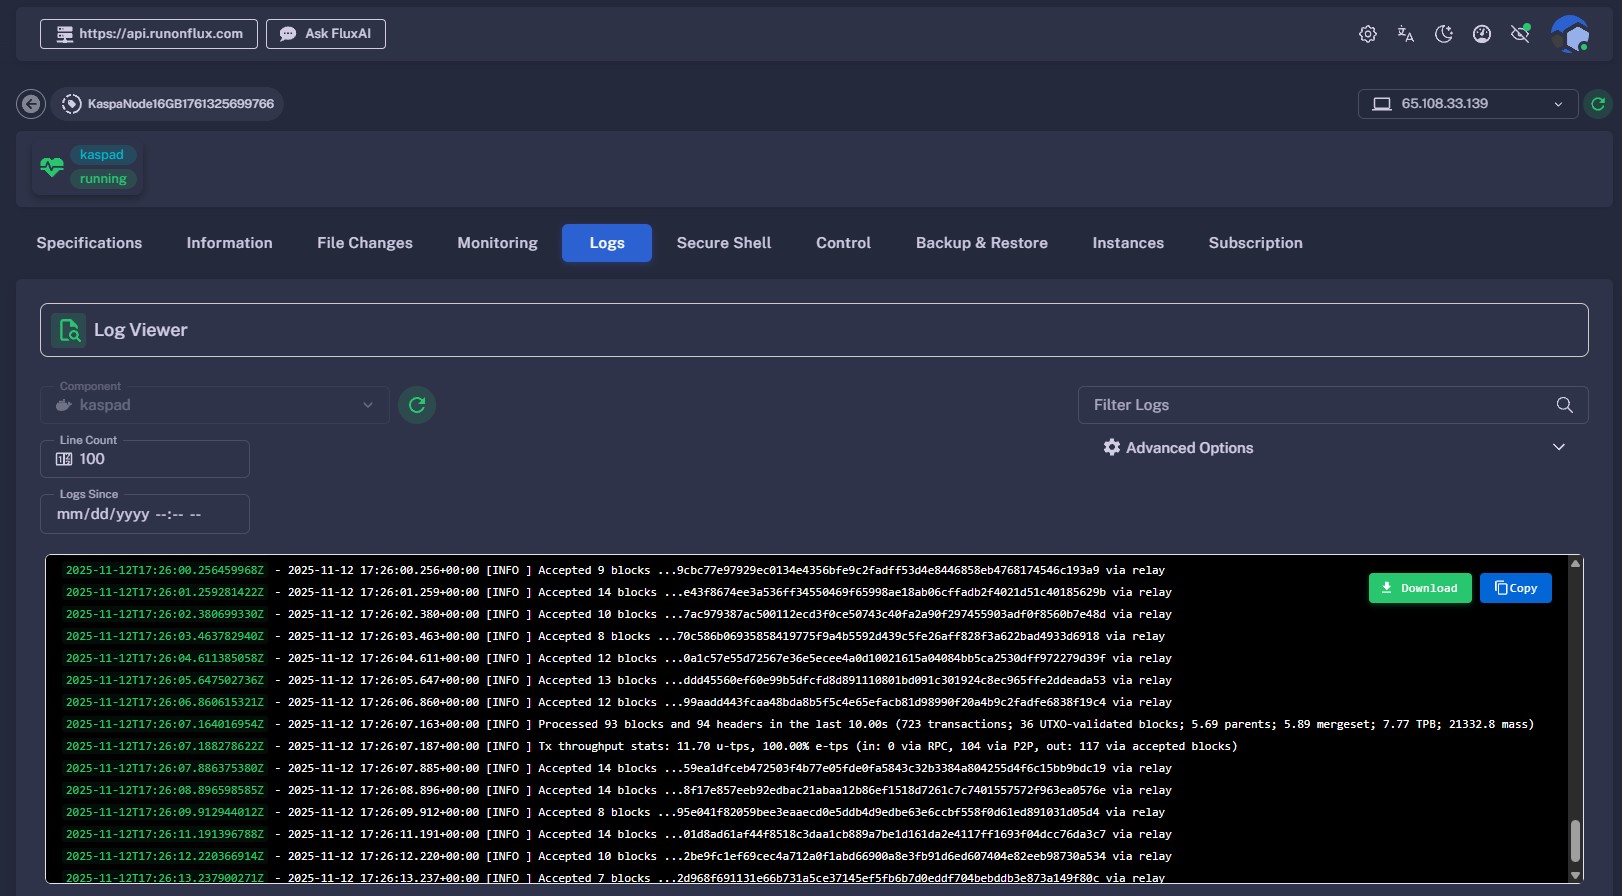Viewport: 1622px width, 896px height.
Task: Click the back arrow beside KaspaNode name
Action: [31, 104]
